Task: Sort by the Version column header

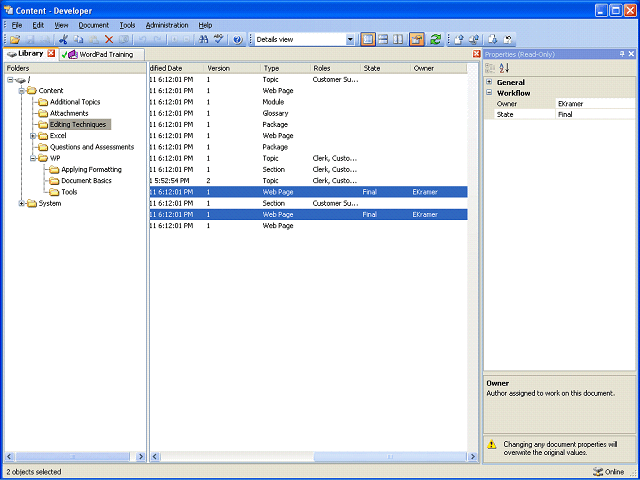Action: point(232,68)
